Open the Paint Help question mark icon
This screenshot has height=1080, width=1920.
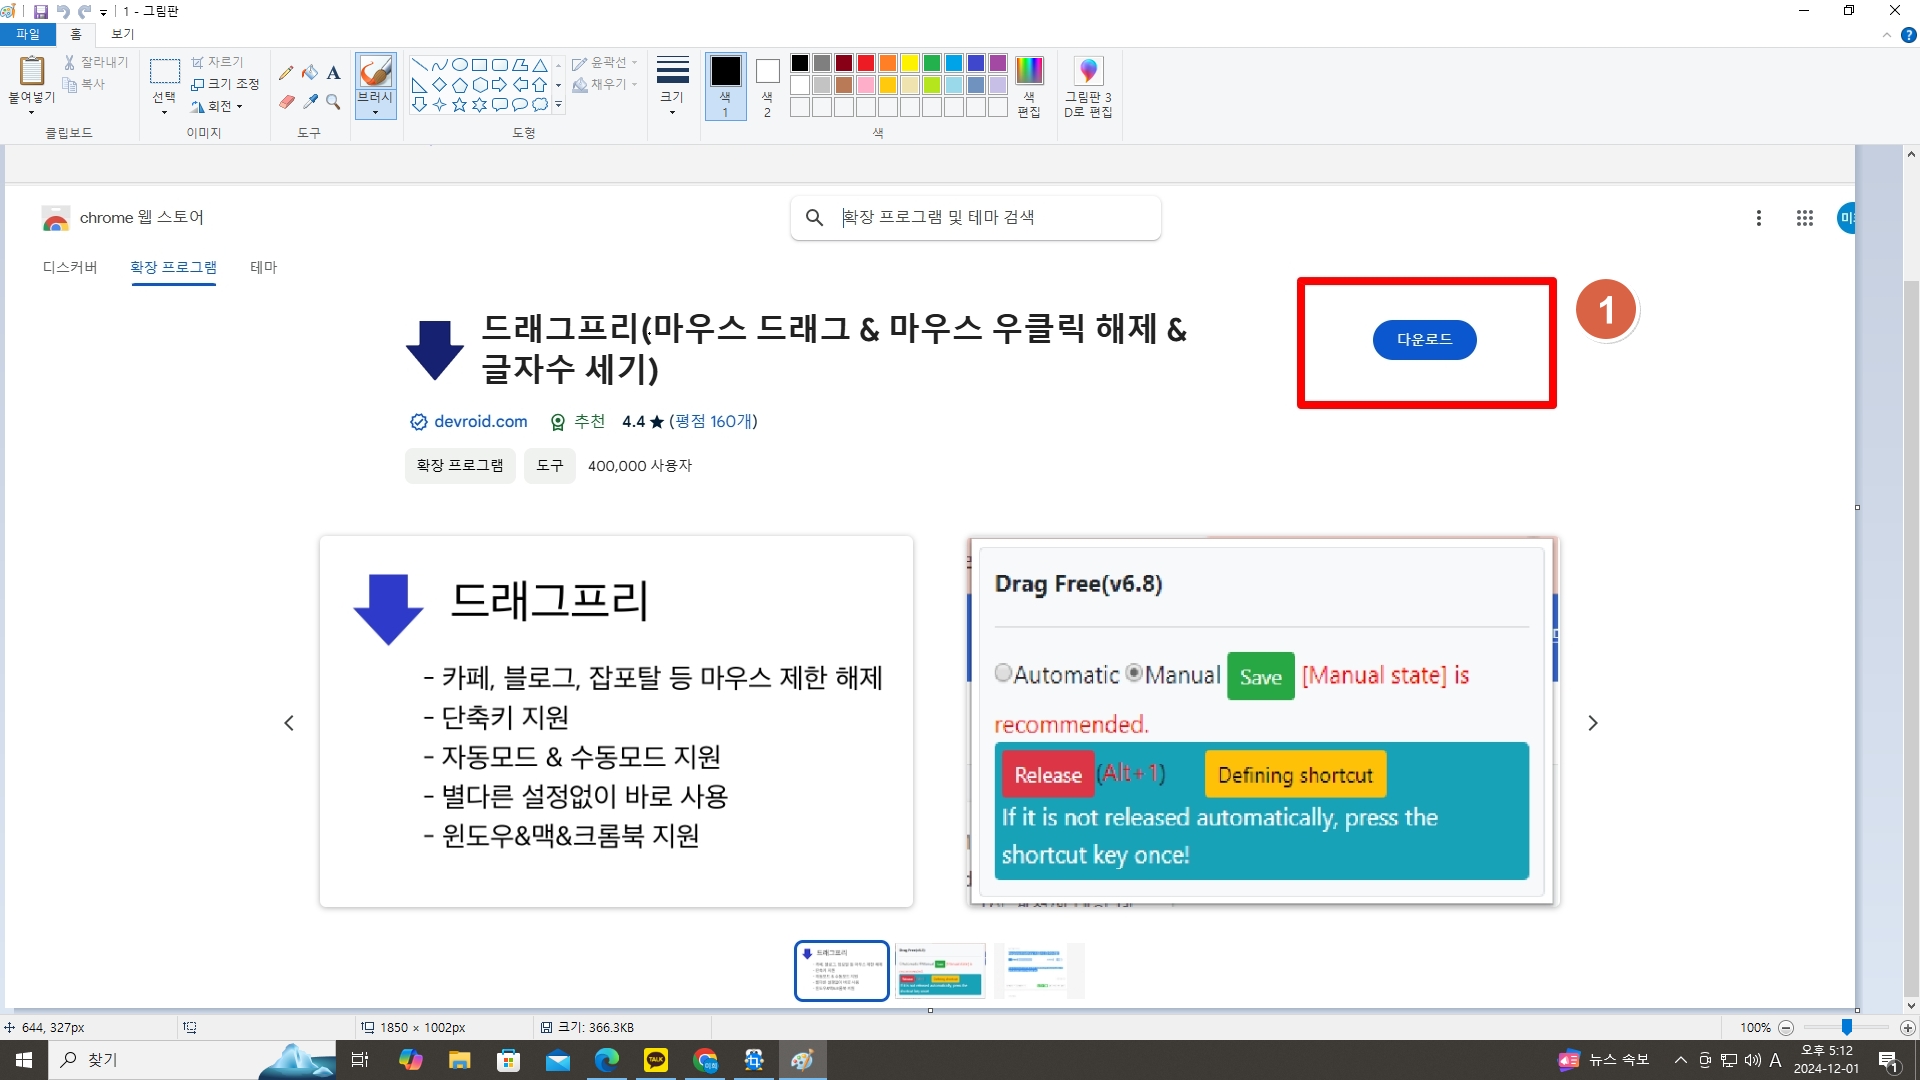click(x=1908, y=35)
